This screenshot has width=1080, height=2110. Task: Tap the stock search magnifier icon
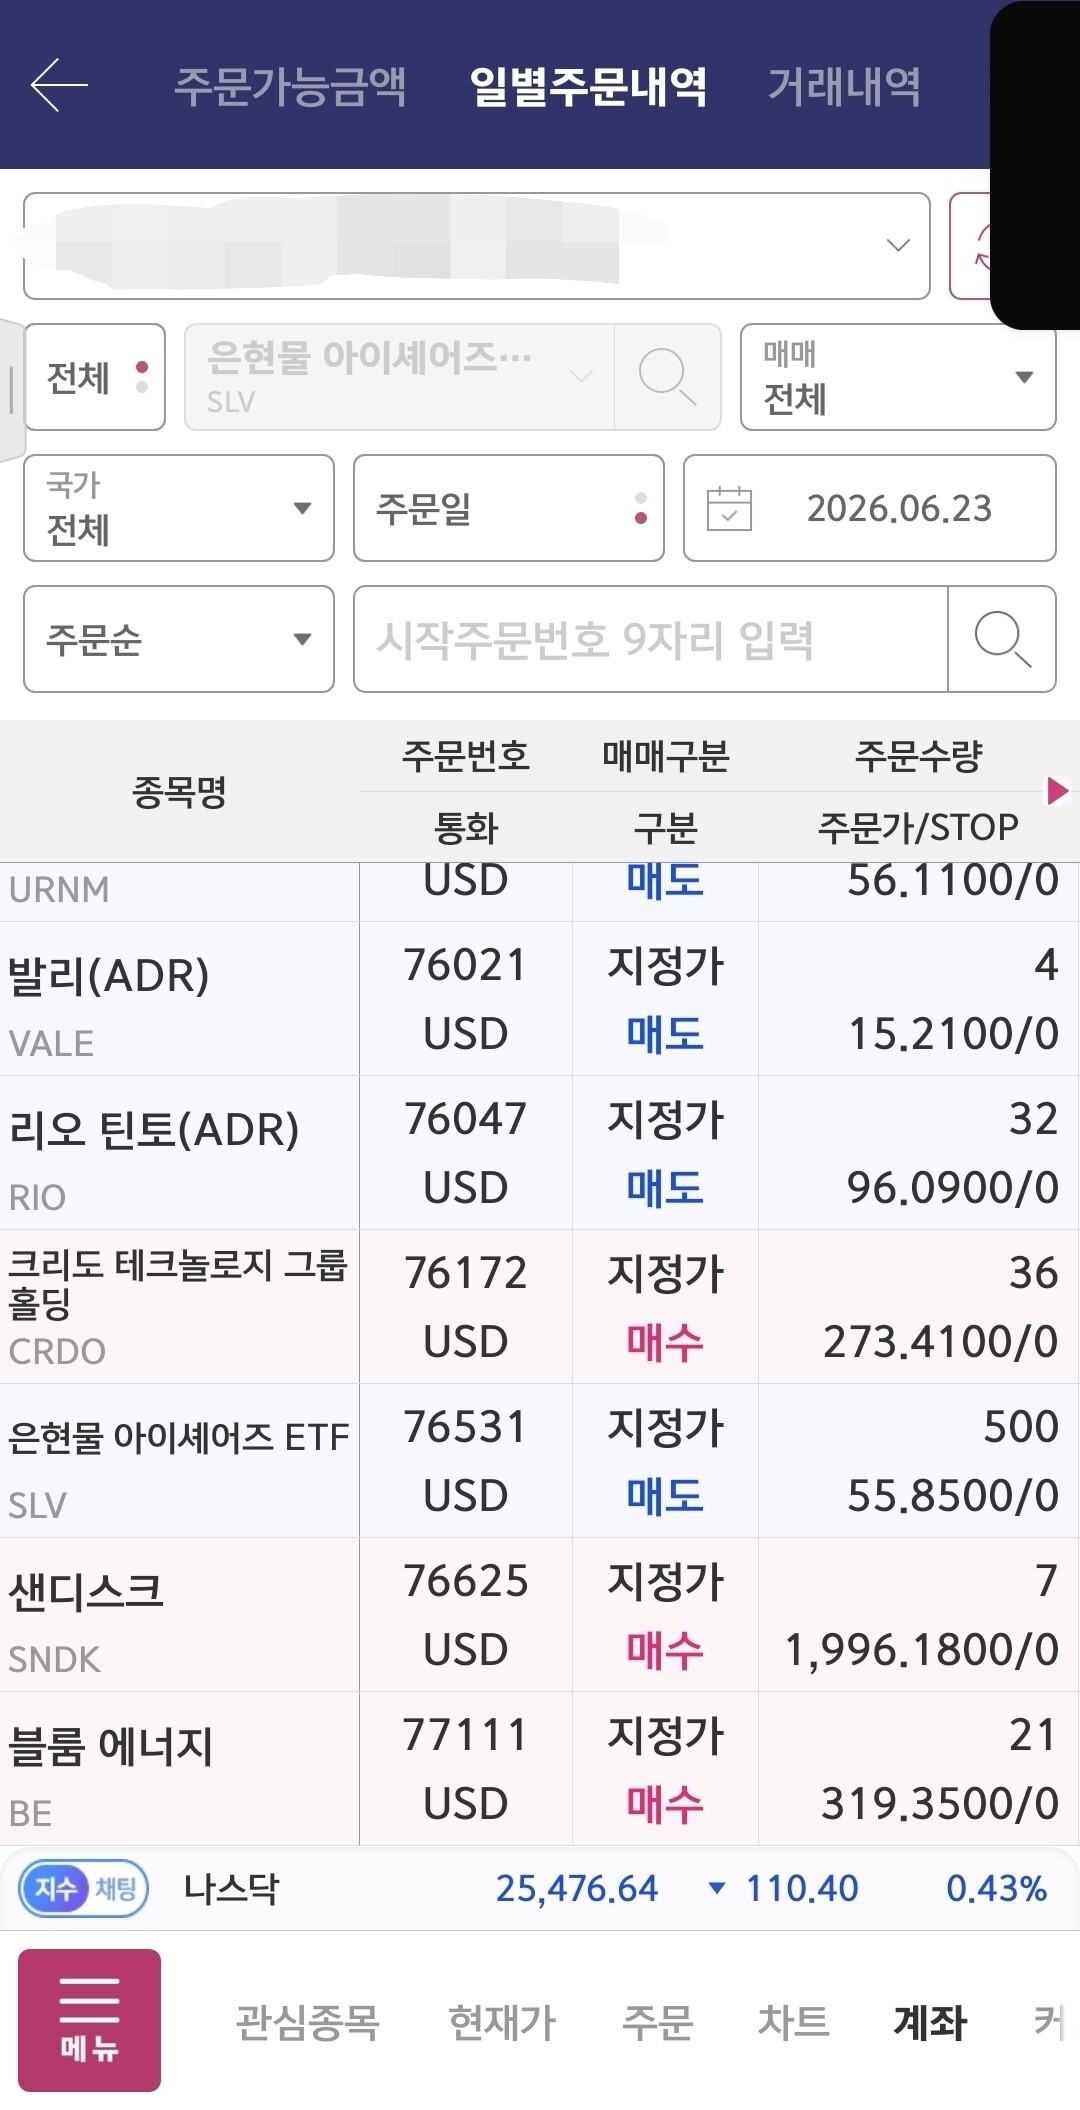(667, 377)
